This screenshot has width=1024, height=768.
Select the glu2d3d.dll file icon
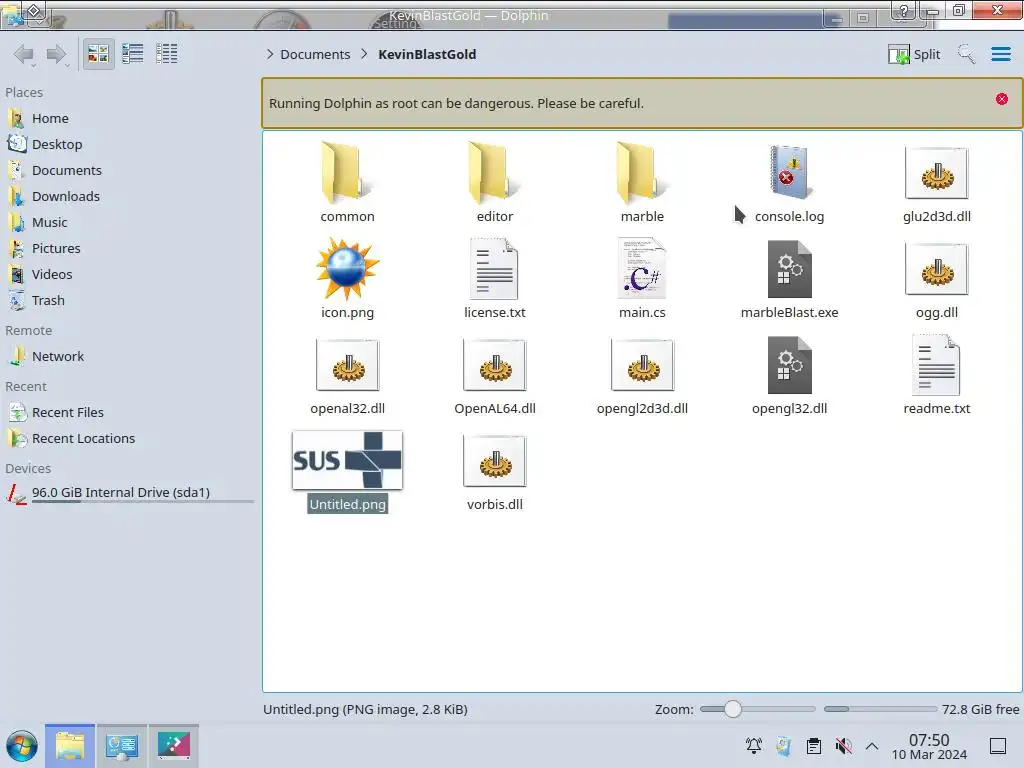coord(936,173)
